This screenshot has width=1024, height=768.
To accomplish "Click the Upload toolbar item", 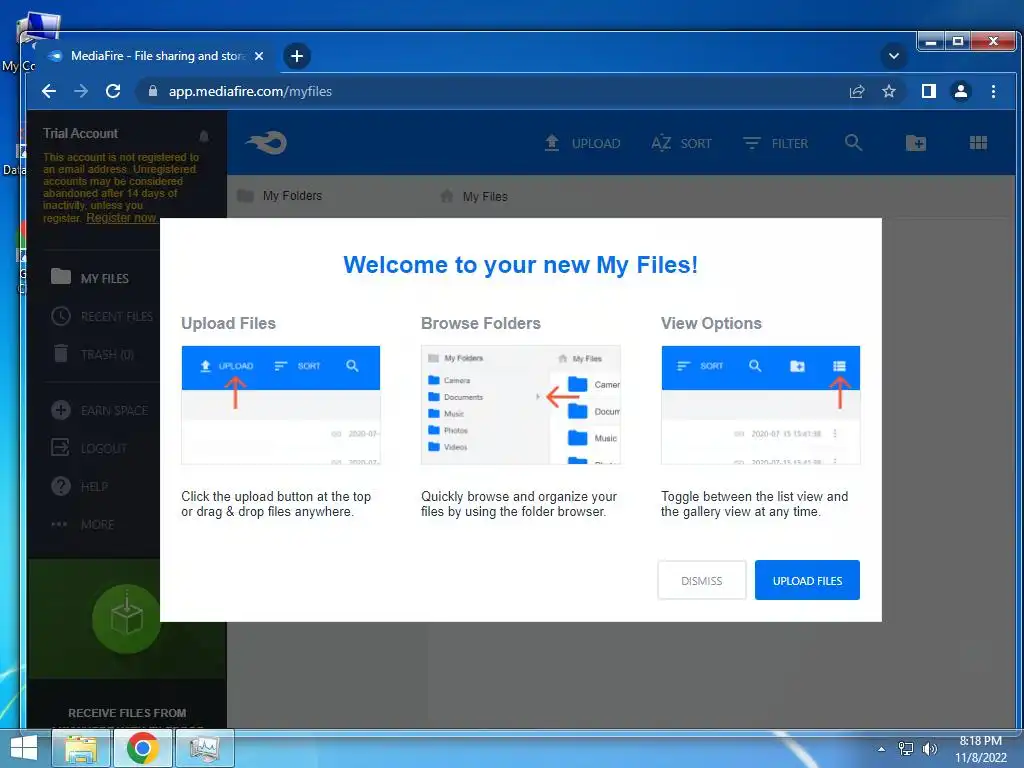I will (583, 143).
